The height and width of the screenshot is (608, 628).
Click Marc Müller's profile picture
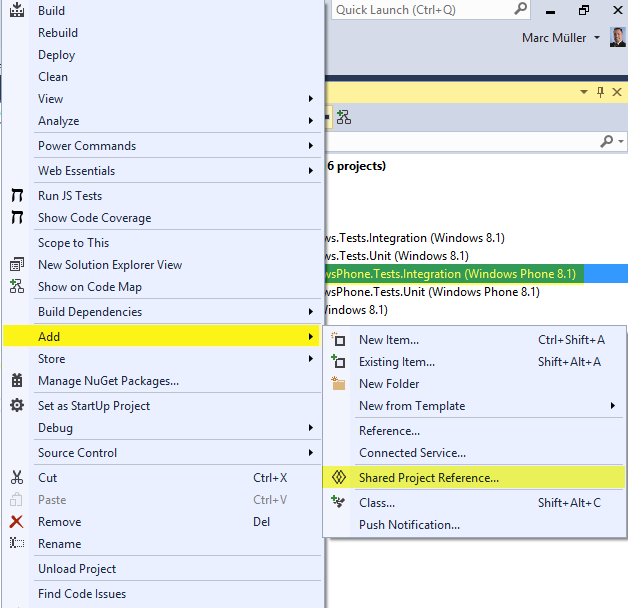coord(618,37)
